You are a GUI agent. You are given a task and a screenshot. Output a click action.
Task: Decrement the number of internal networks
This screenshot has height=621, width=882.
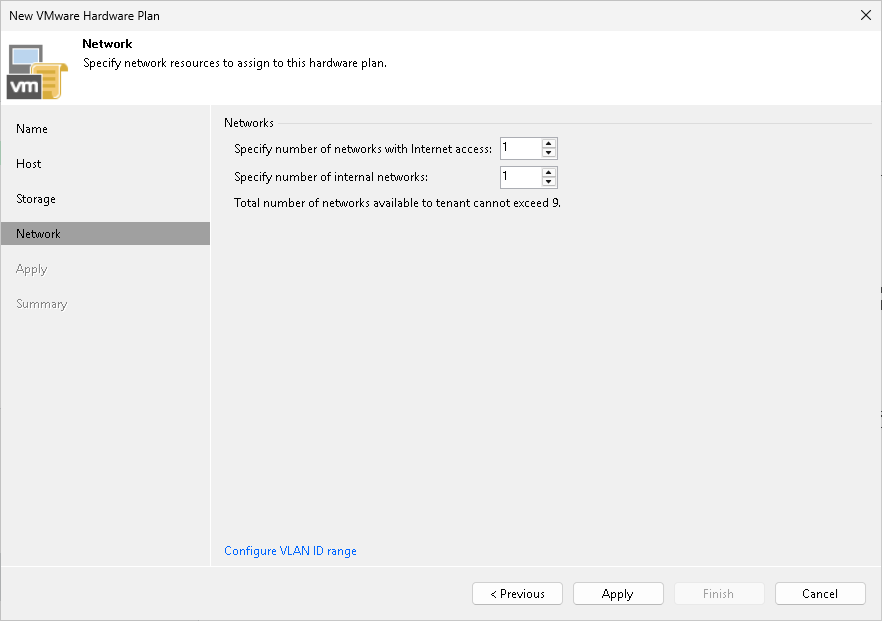click(x=548, y=181)
